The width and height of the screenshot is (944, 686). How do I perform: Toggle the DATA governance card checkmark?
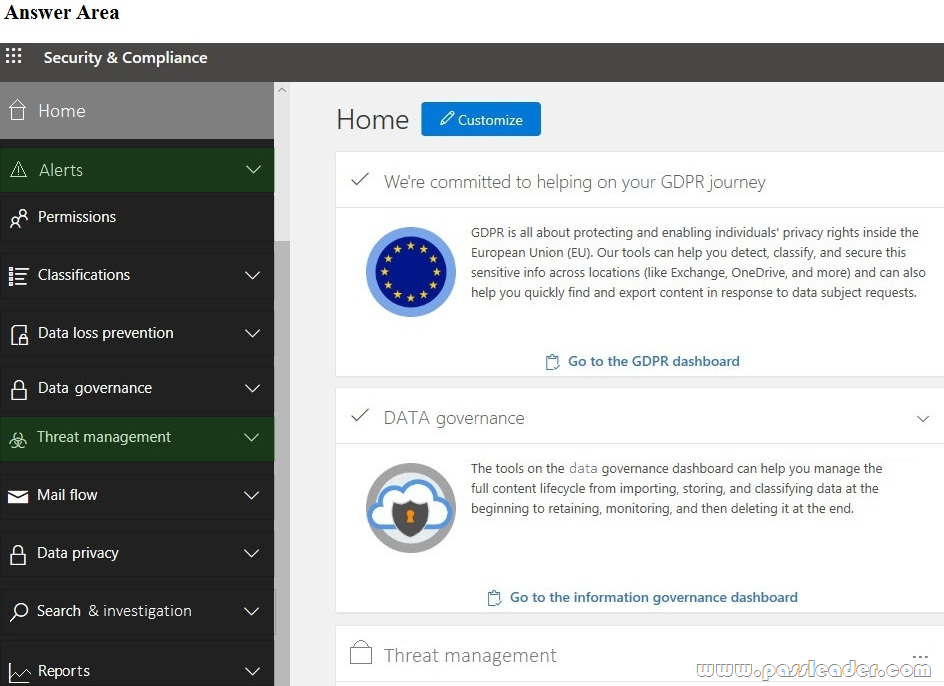click(360, 416)
